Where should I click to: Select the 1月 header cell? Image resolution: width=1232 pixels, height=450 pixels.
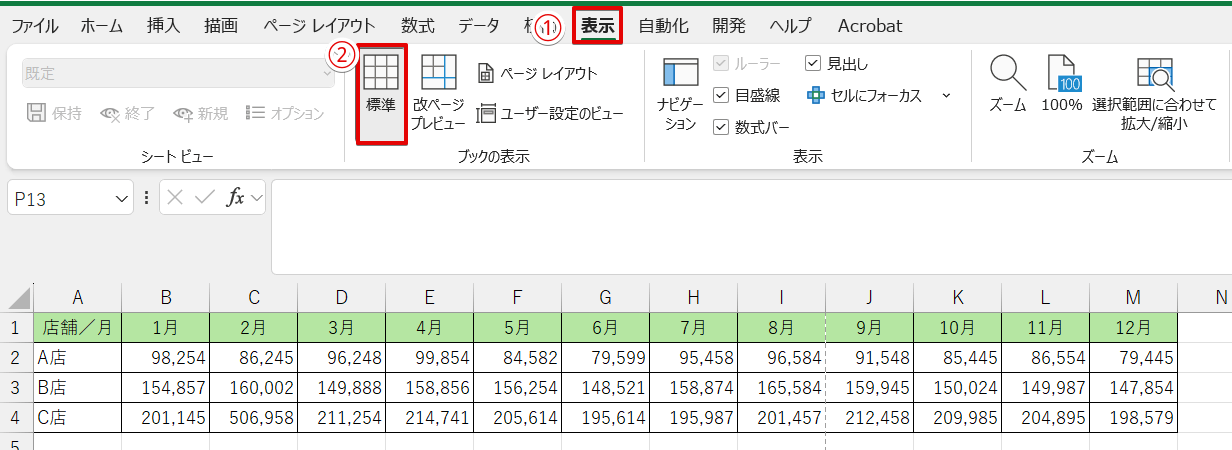point(166,327)
